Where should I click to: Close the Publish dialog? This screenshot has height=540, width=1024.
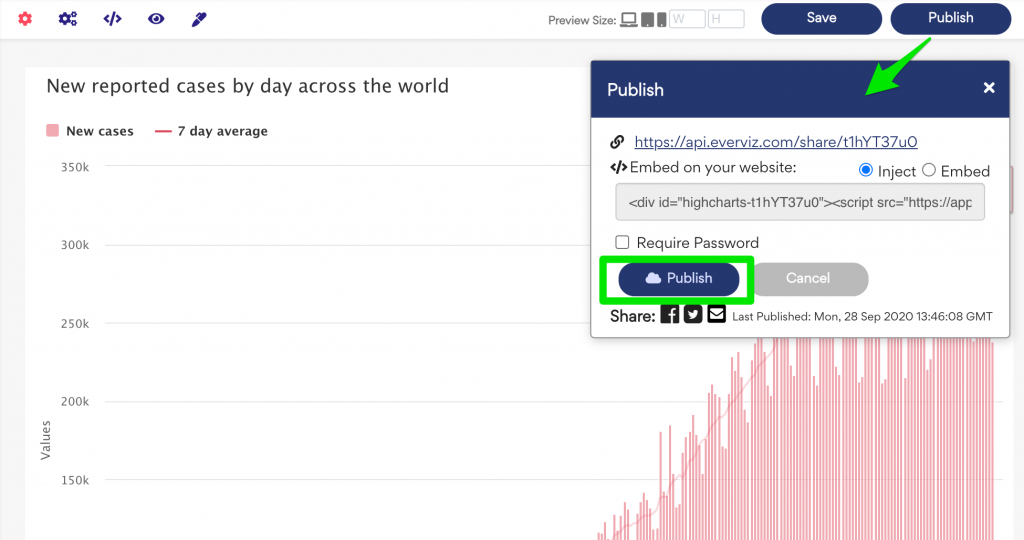point(989,87)
